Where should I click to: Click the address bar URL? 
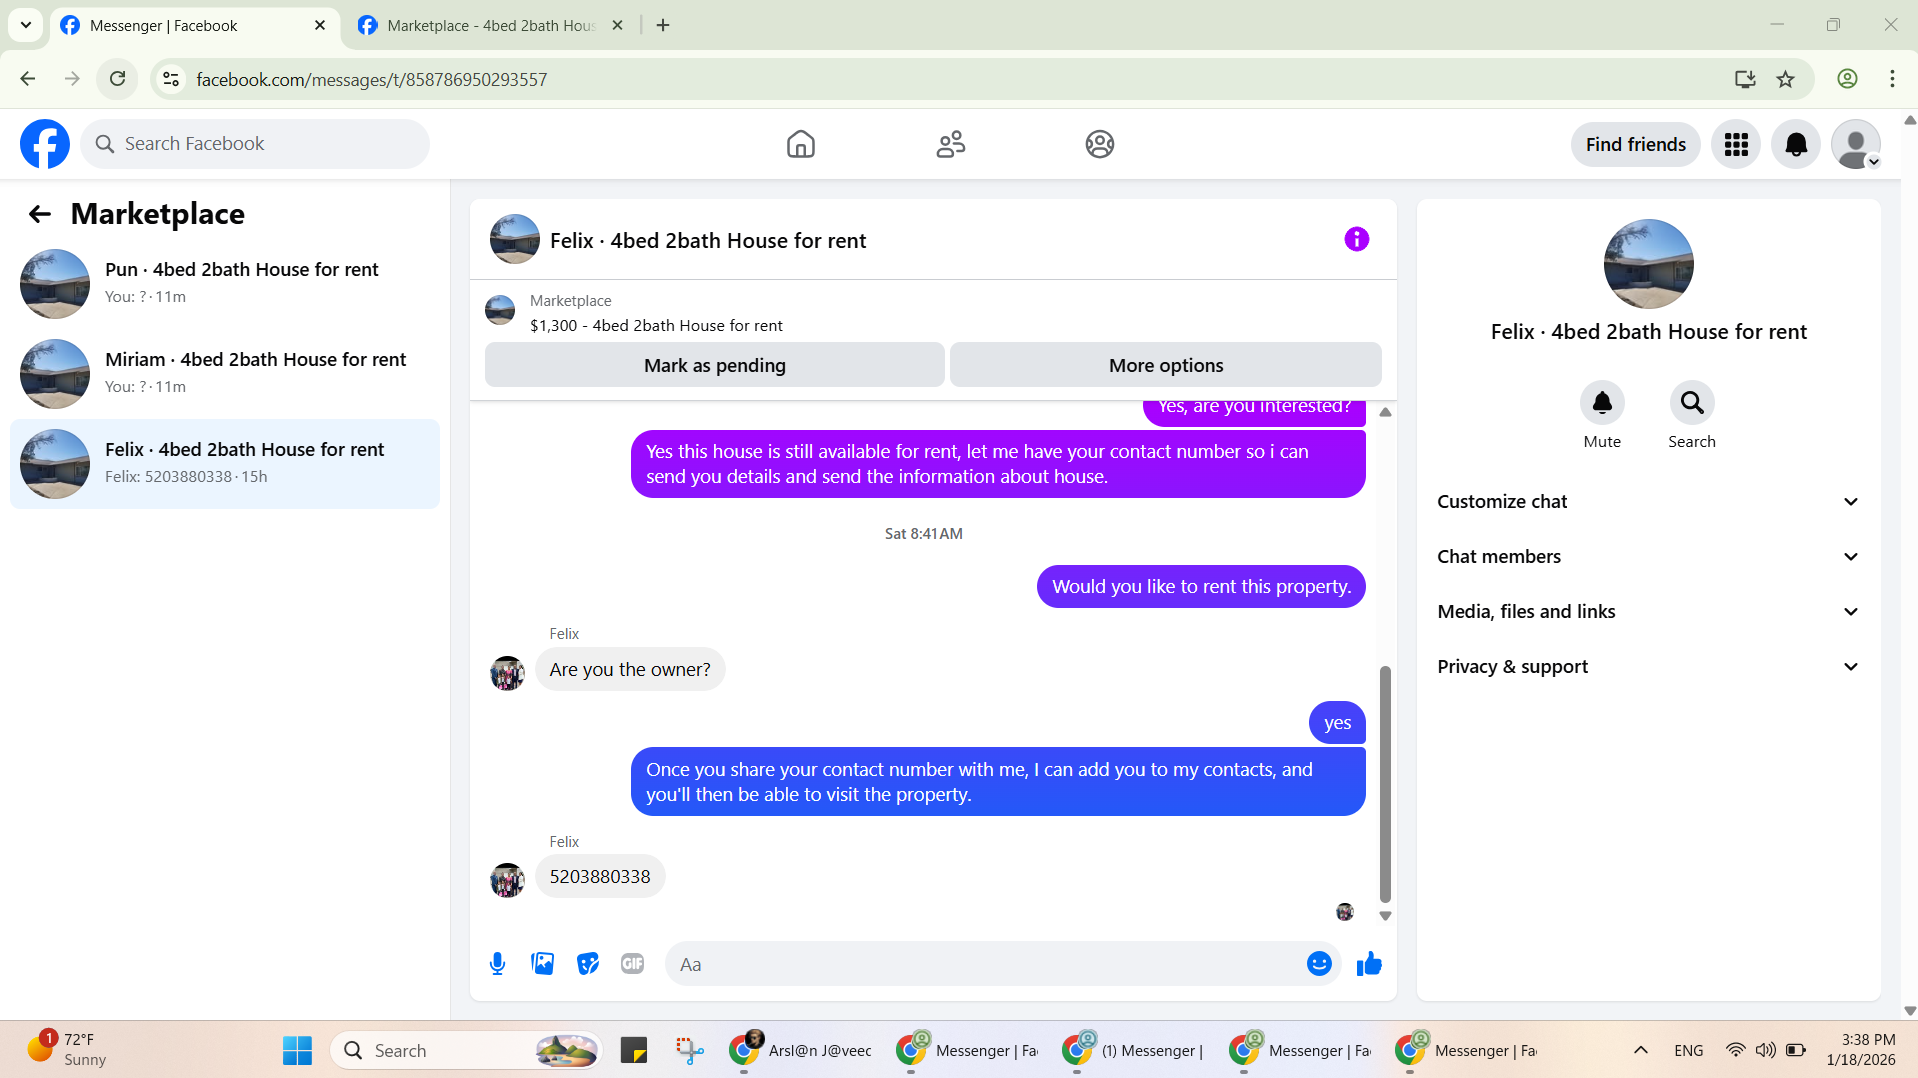[x=372, y=79]
